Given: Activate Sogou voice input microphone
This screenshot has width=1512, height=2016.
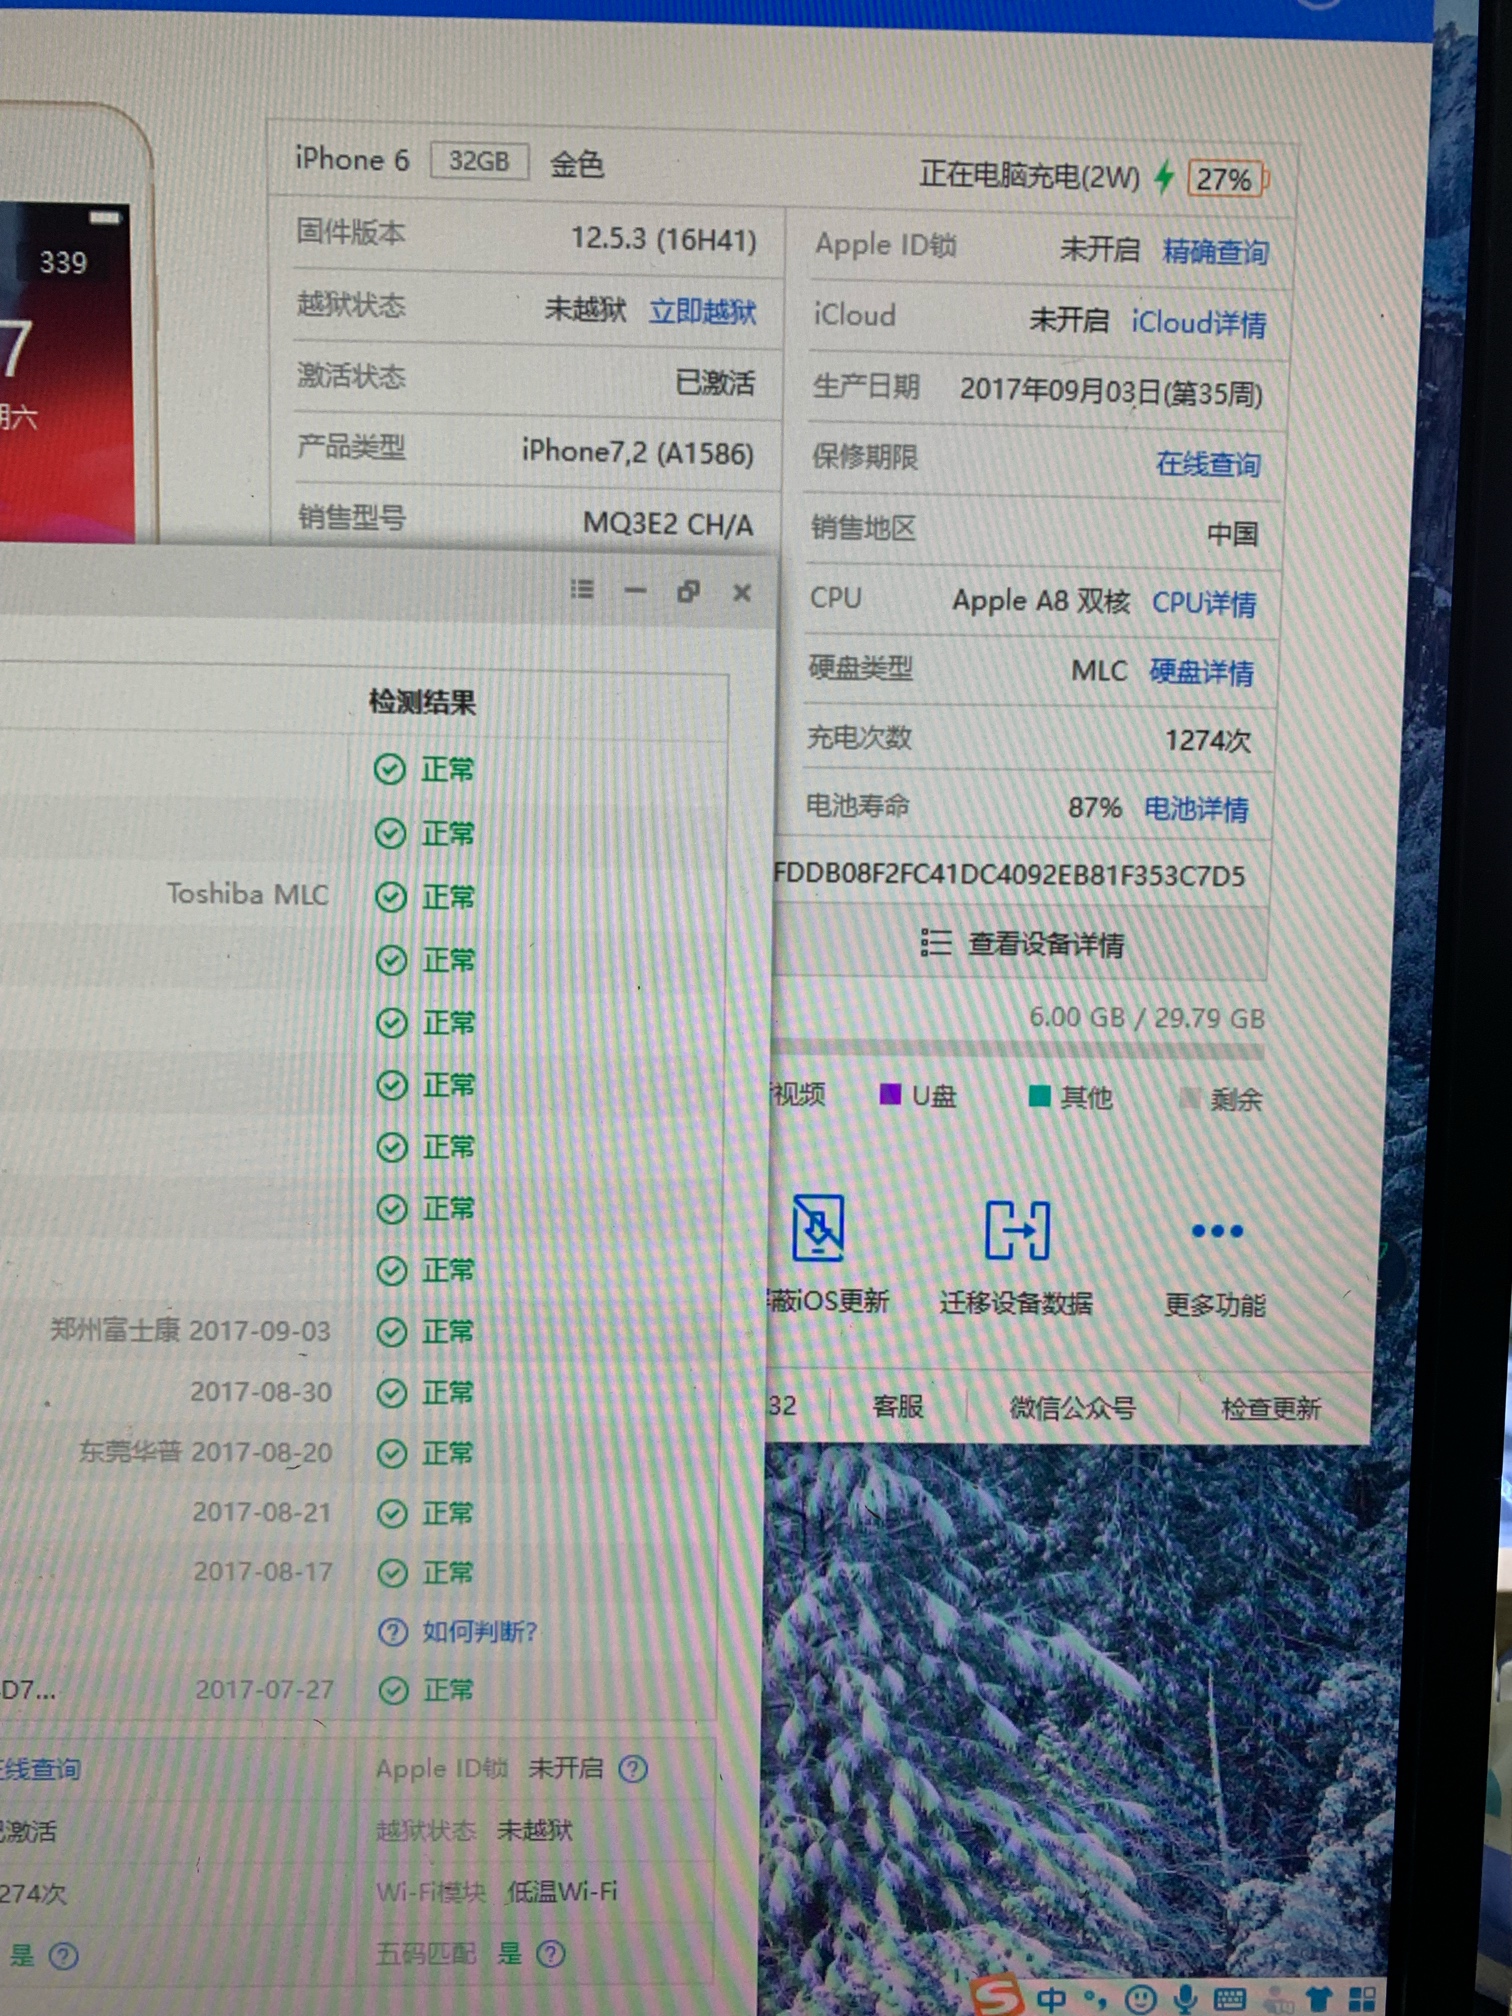Looking at the screenshot, I should point(1186,1999).
